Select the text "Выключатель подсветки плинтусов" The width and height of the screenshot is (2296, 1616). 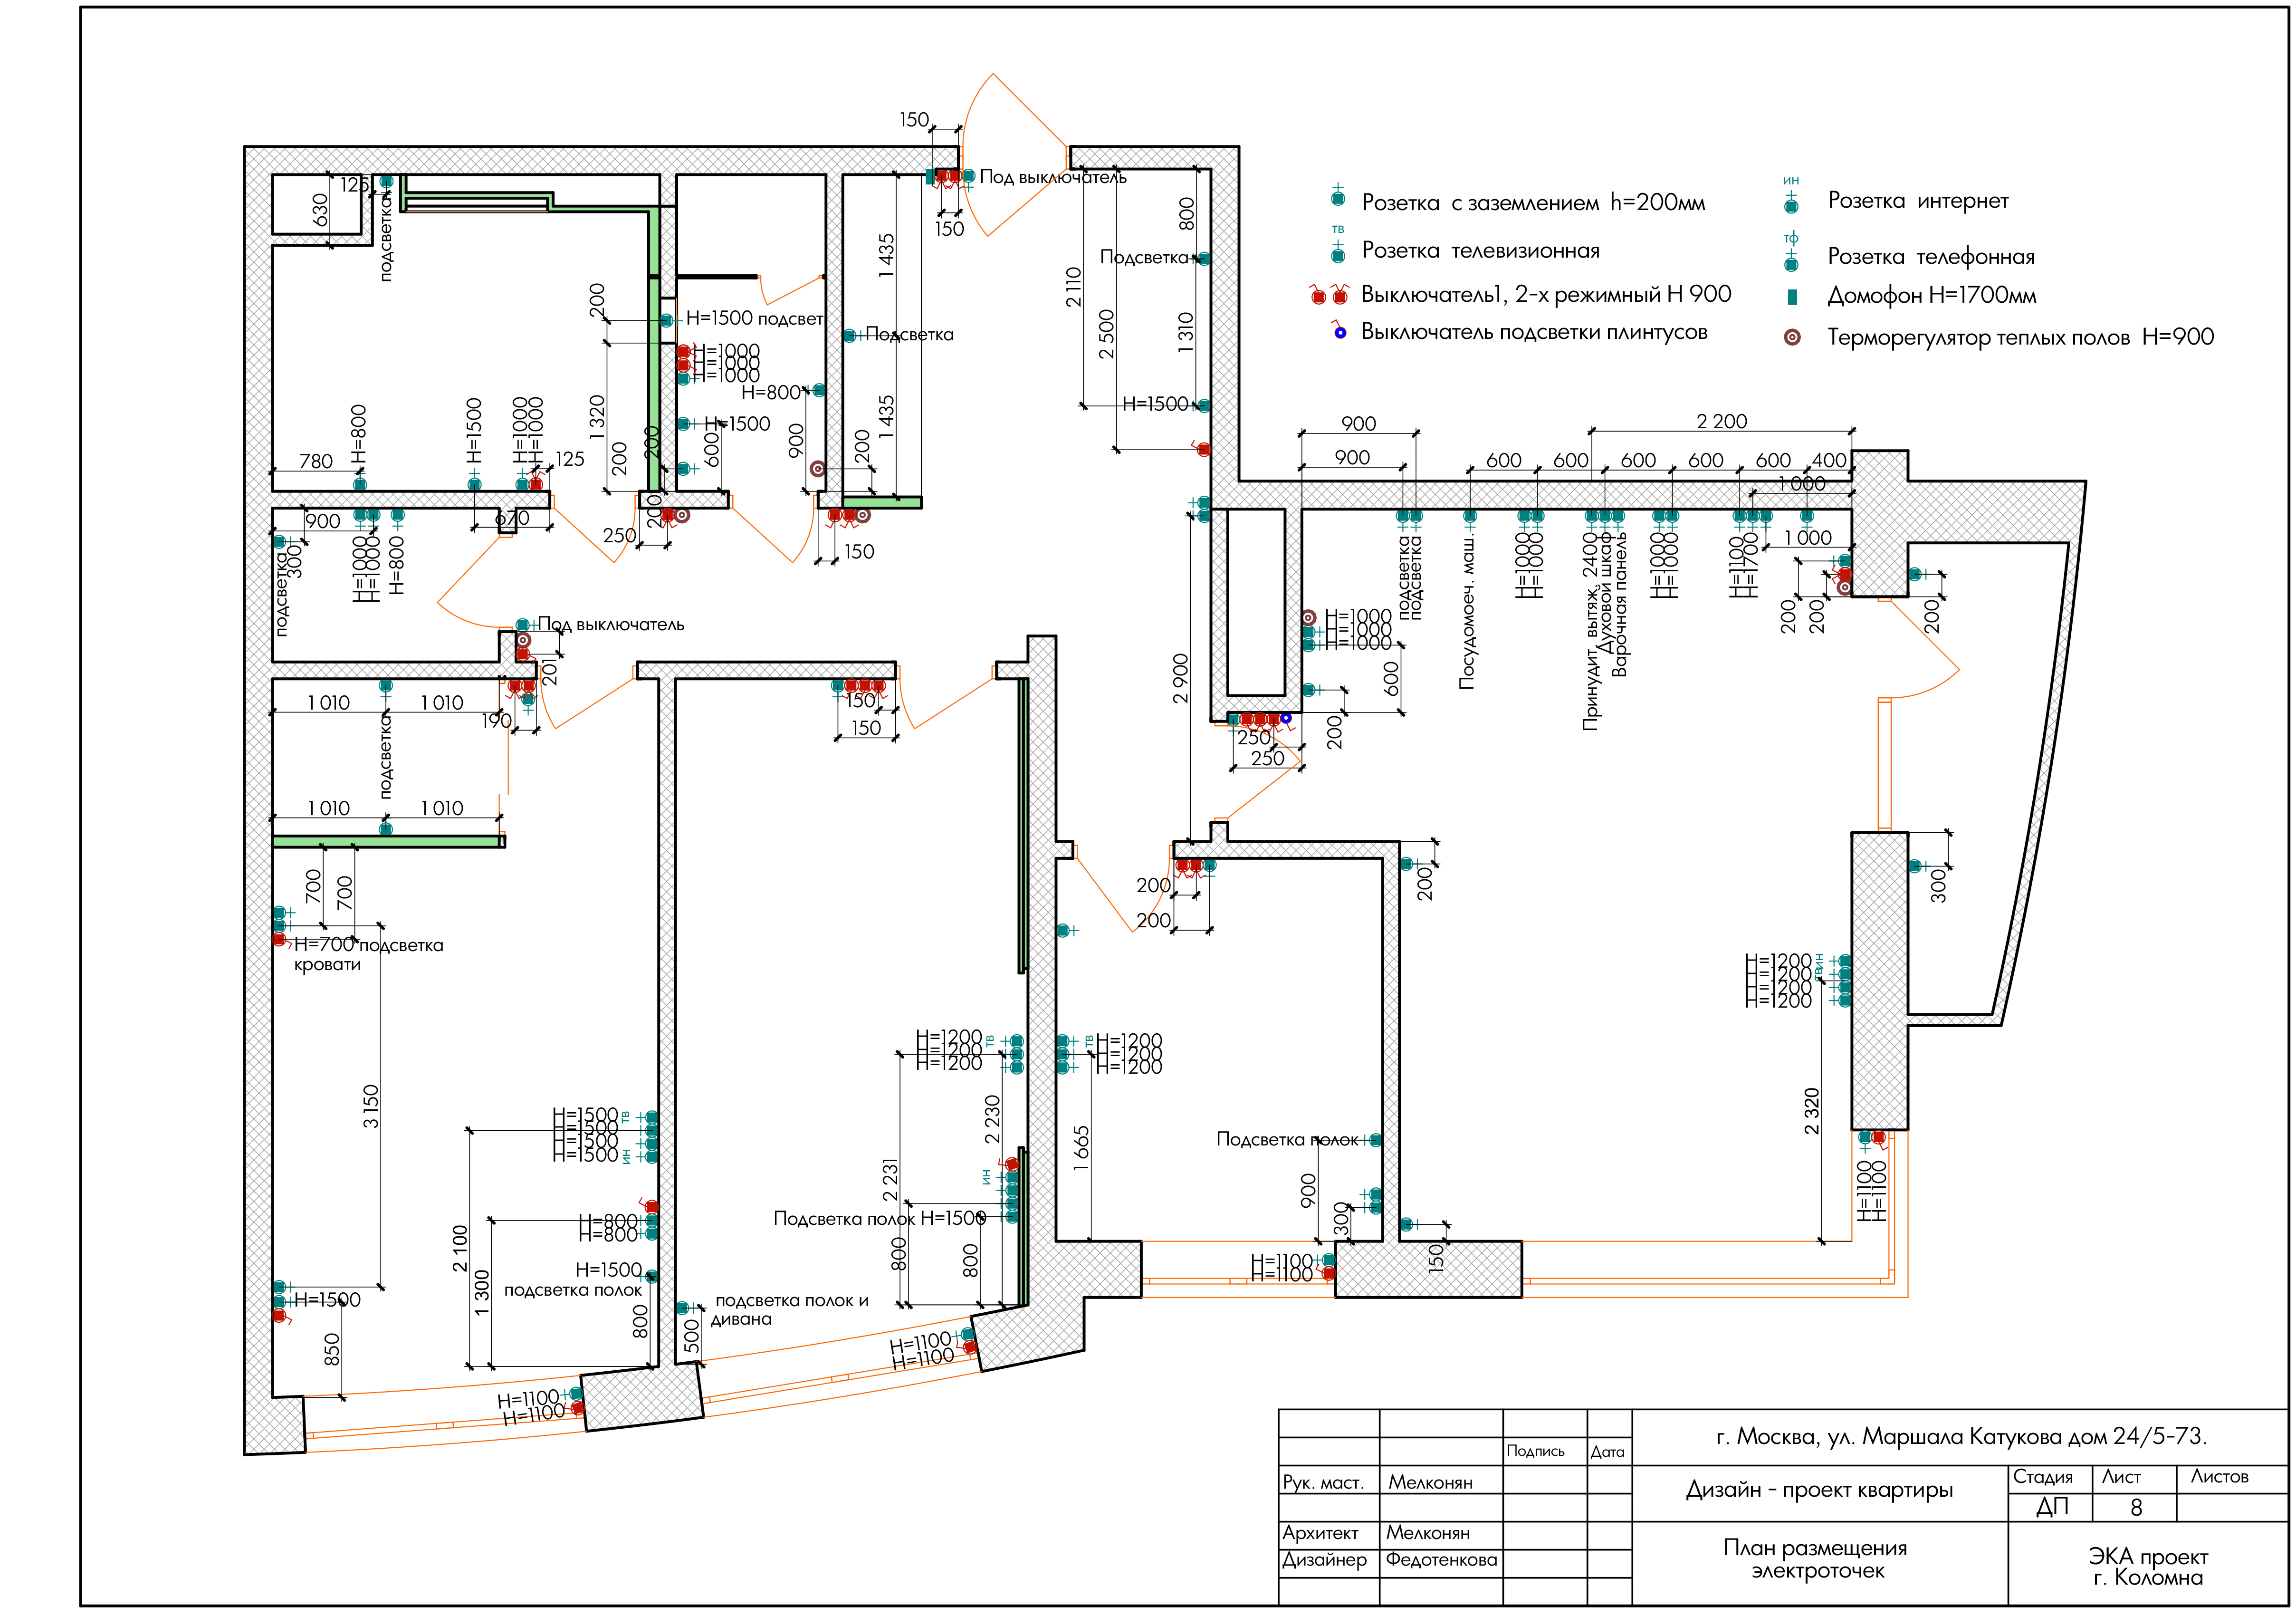[1534, 332]
